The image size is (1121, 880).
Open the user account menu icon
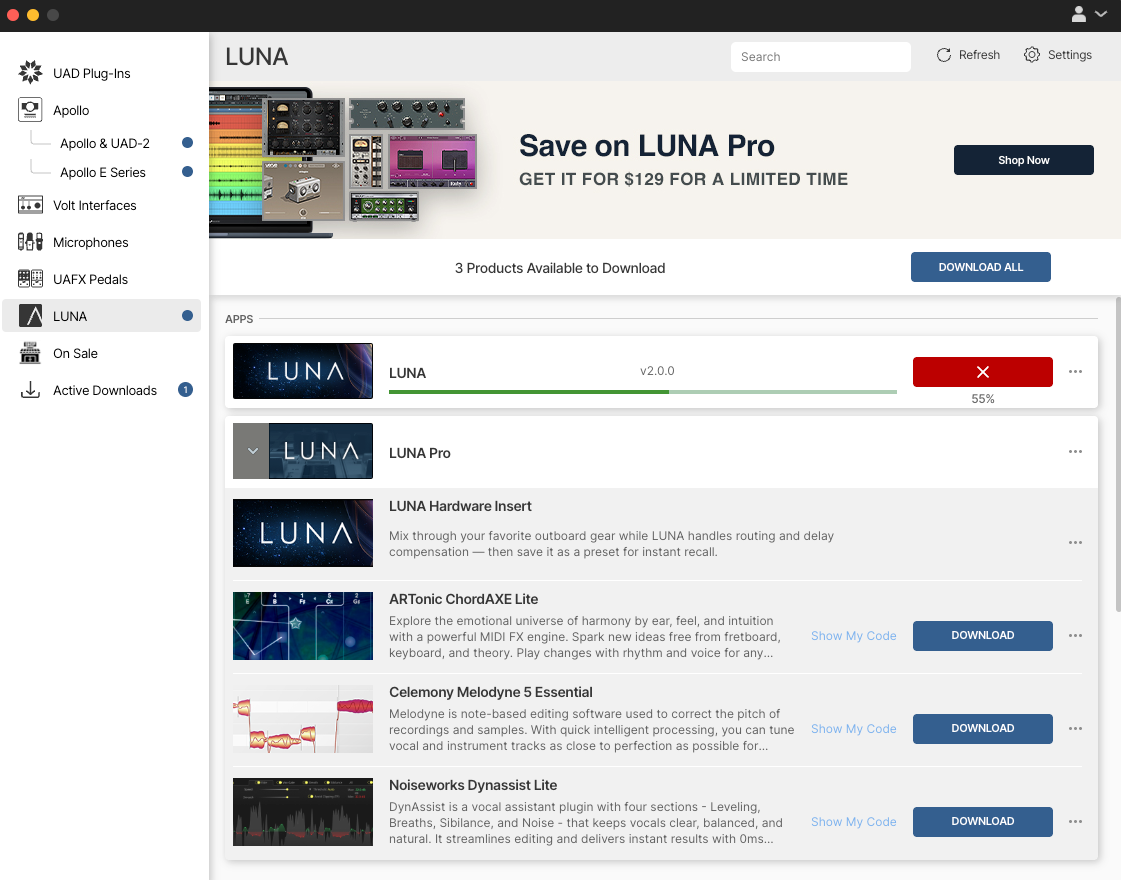coord(1079,14)
